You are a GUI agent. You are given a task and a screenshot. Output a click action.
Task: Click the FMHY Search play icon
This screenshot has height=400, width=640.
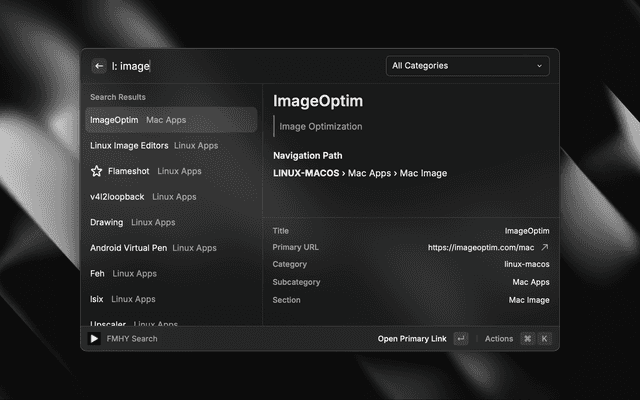(x=94, y=338)
